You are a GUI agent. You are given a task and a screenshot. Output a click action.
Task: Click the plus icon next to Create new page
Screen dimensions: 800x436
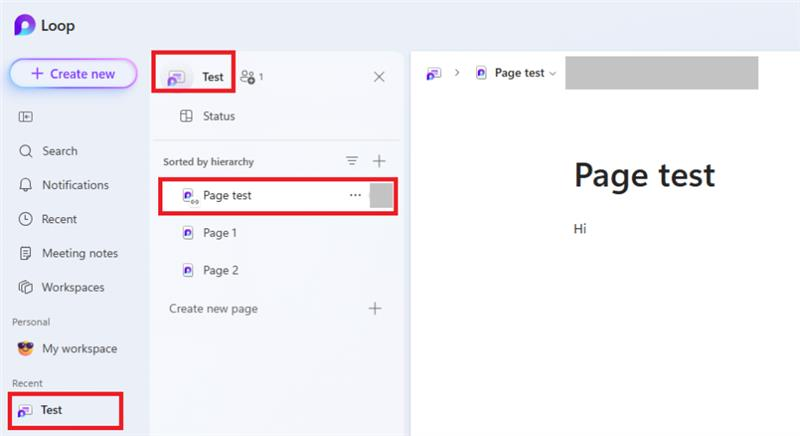[x=375, y=309]
